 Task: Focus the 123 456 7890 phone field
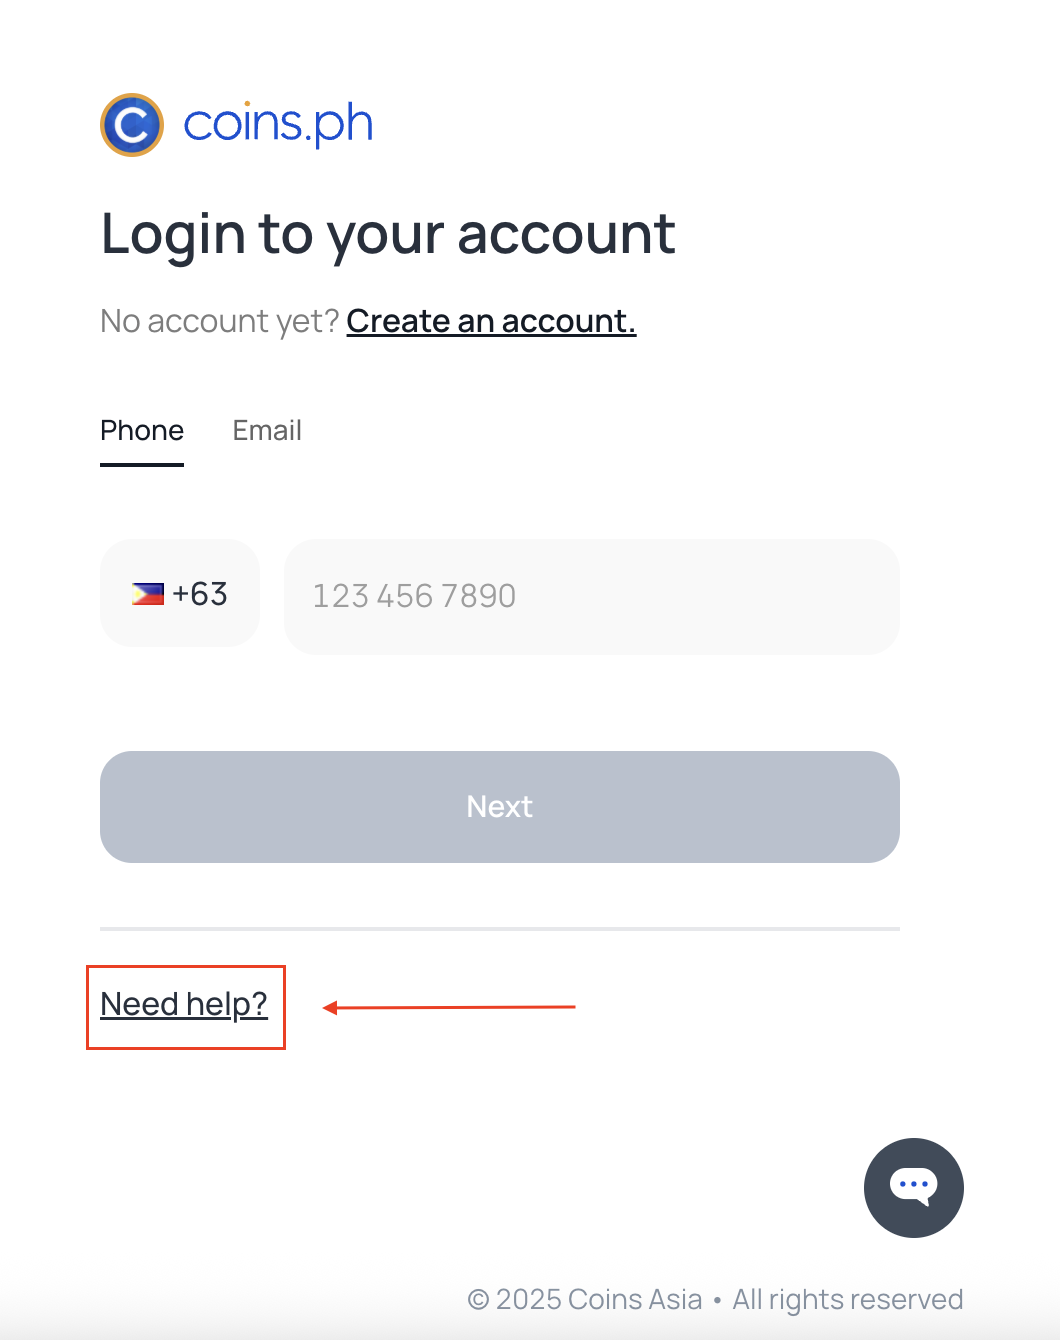[x=591, y=596]
